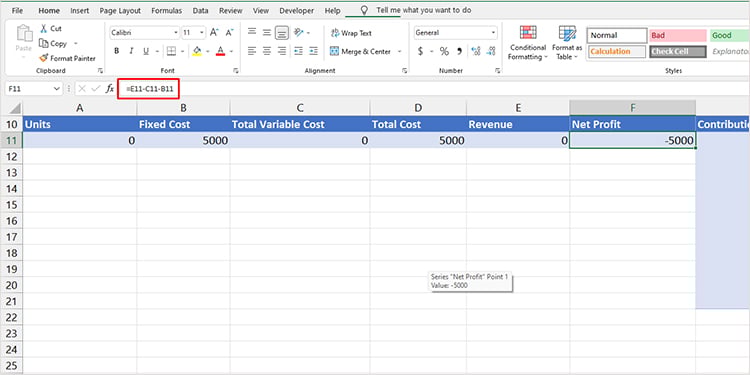The width and height of the screenshot is (750, 375).
Task: Align text right
Action: pos(282,51)
